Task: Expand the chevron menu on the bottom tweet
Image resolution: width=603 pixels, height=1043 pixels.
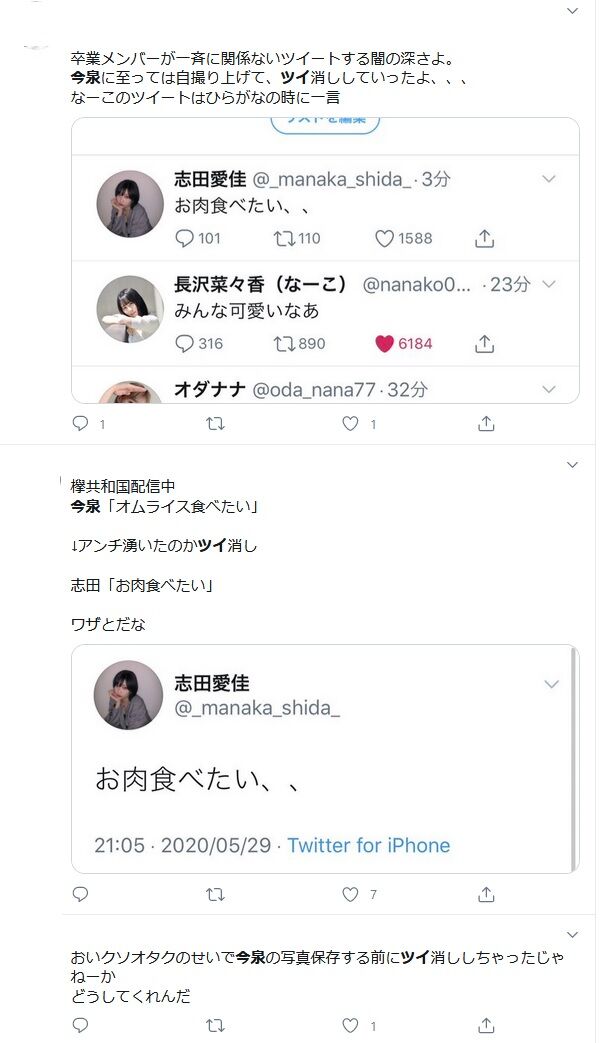Action: point(572,934)
